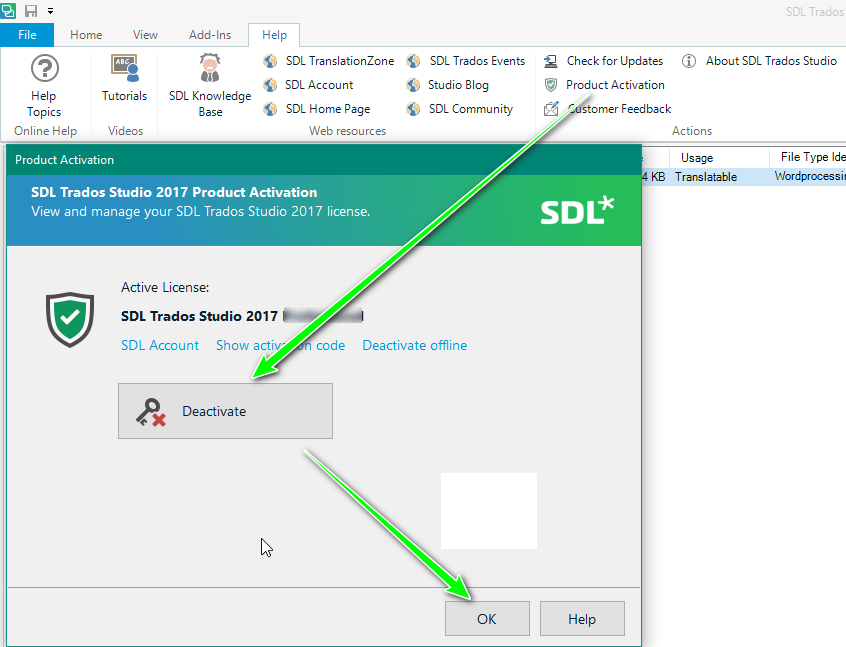
Task: Select the Help ribbon tab
Action: 274,35
